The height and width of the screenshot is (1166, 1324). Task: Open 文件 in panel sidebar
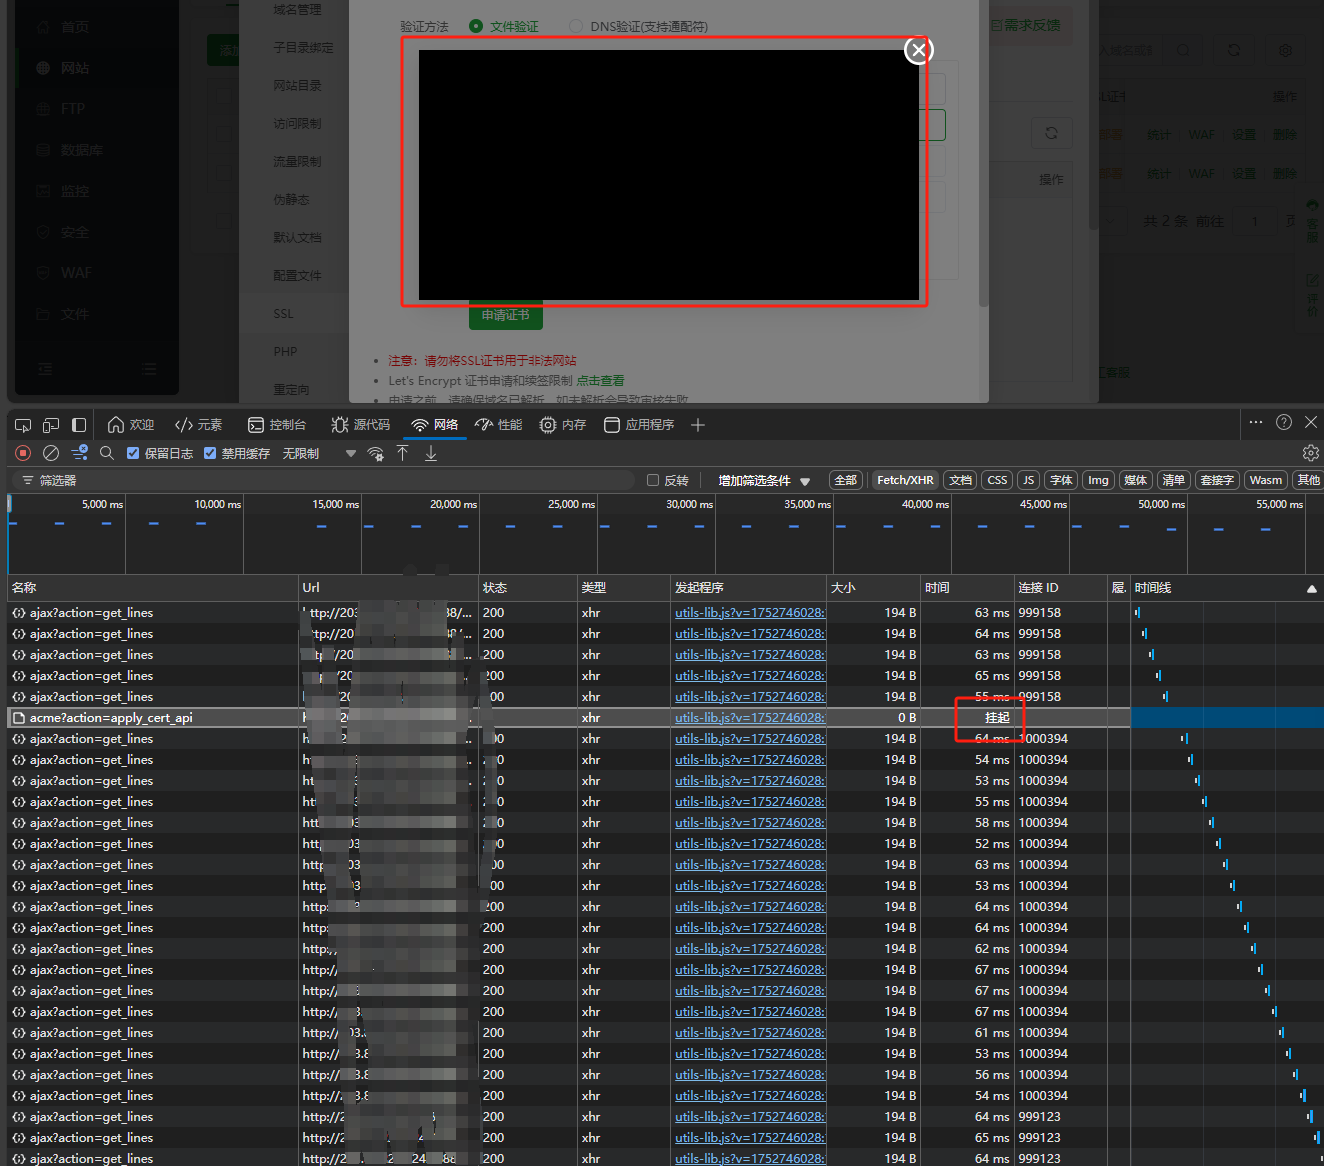click(75, 314)
